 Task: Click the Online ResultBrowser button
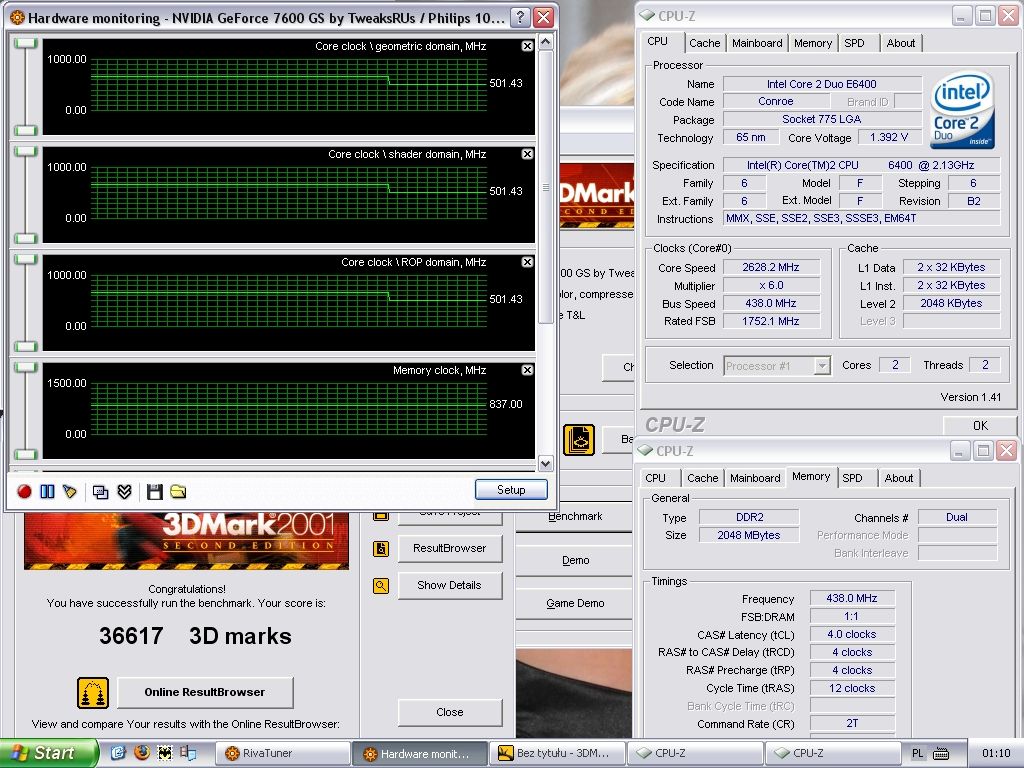pyautogui.click(x=205, y=692)
